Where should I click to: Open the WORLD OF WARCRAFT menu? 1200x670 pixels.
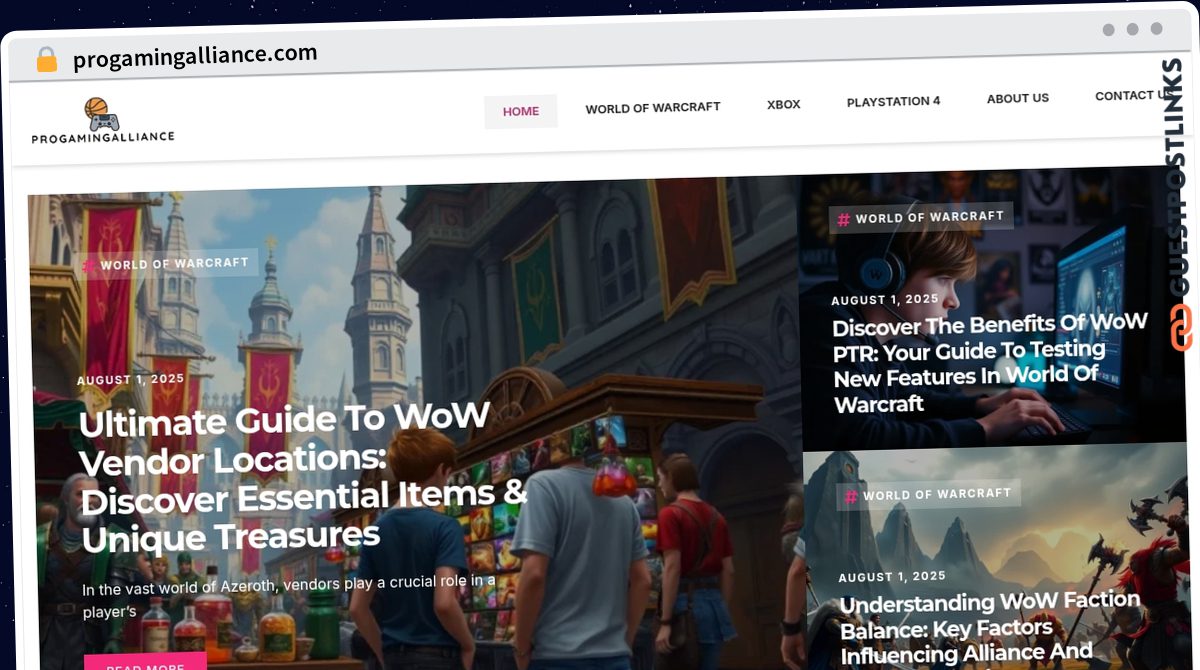653,107
